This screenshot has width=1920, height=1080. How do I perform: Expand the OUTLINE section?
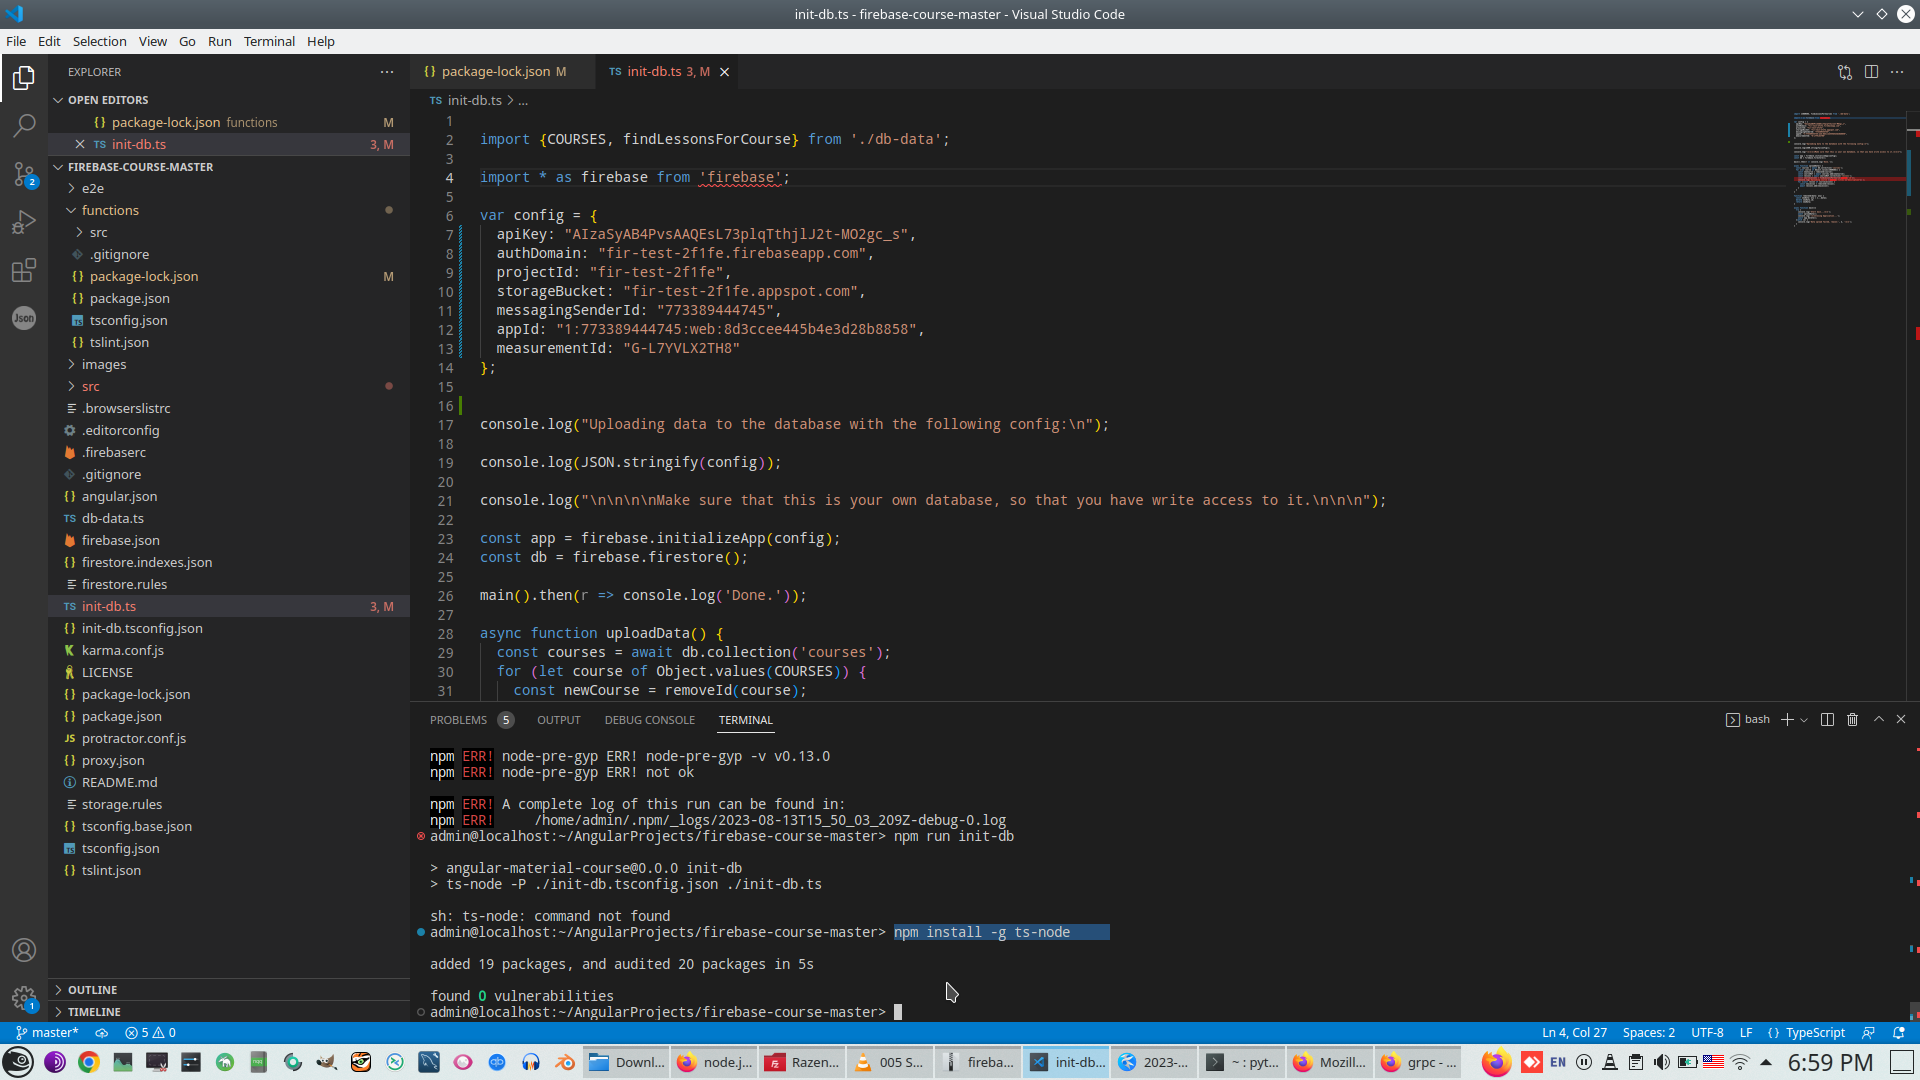92,990
